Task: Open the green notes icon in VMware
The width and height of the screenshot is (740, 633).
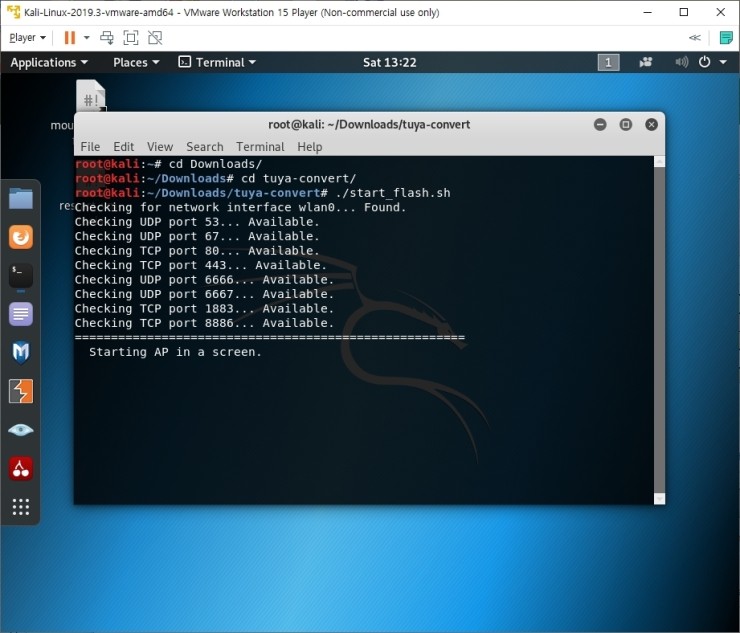Action: click(x=726, y=37)
